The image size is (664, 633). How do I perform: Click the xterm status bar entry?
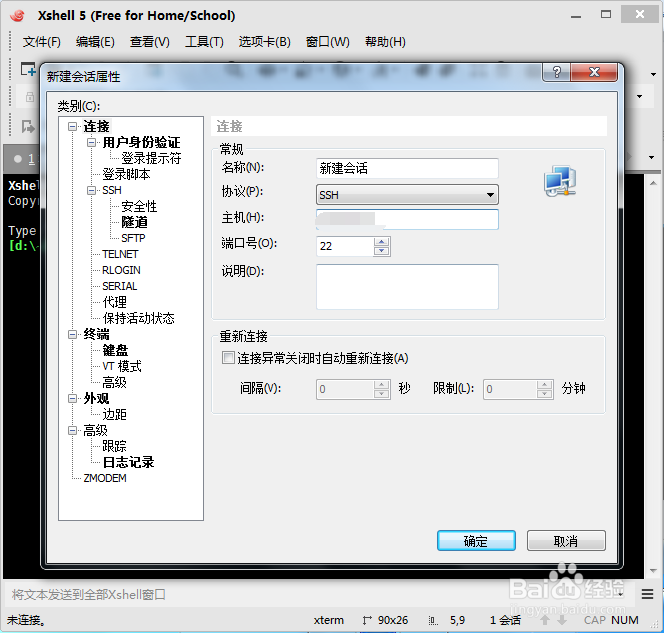point(329,620)
